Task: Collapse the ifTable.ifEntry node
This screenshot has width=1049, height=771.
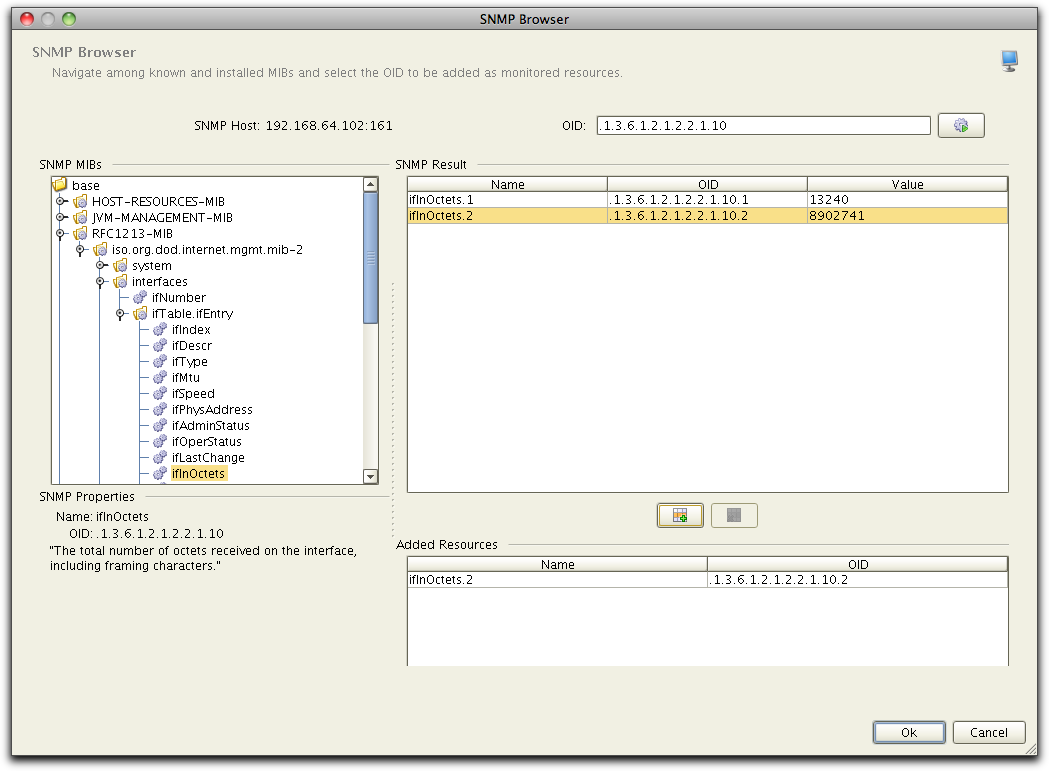Action: pos(120,313)
